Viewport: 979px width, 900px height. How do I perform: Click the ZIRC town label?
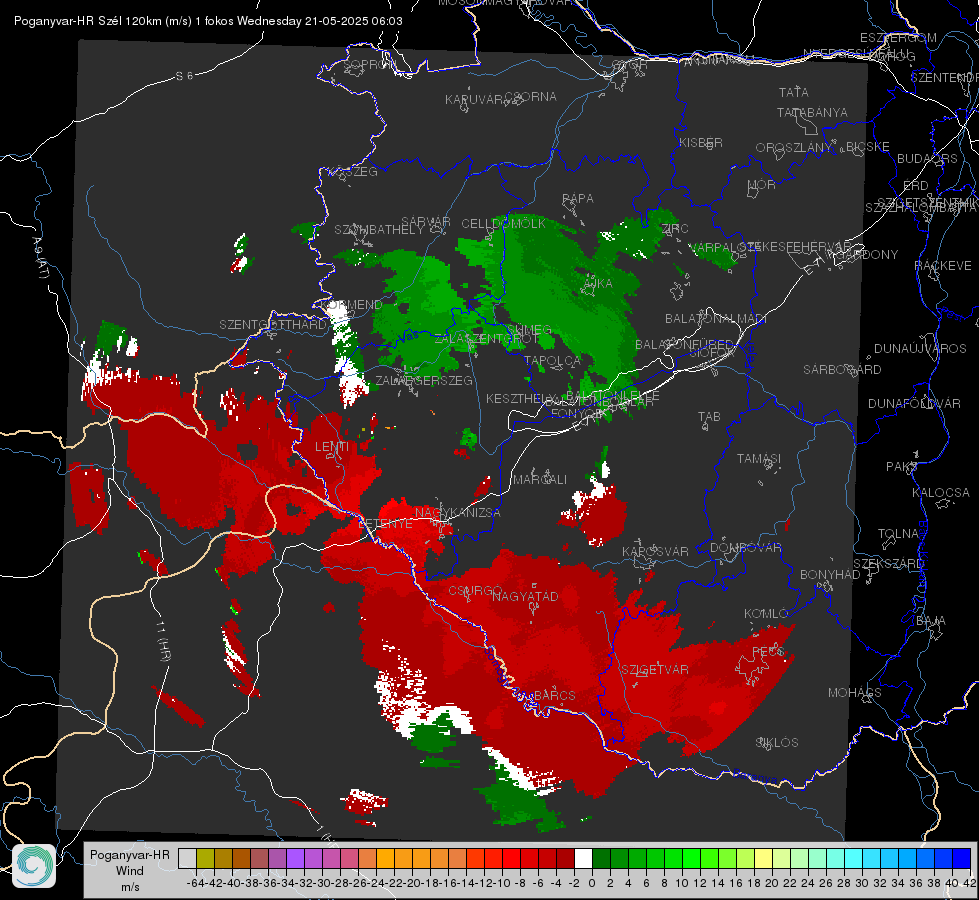(675, 229)
